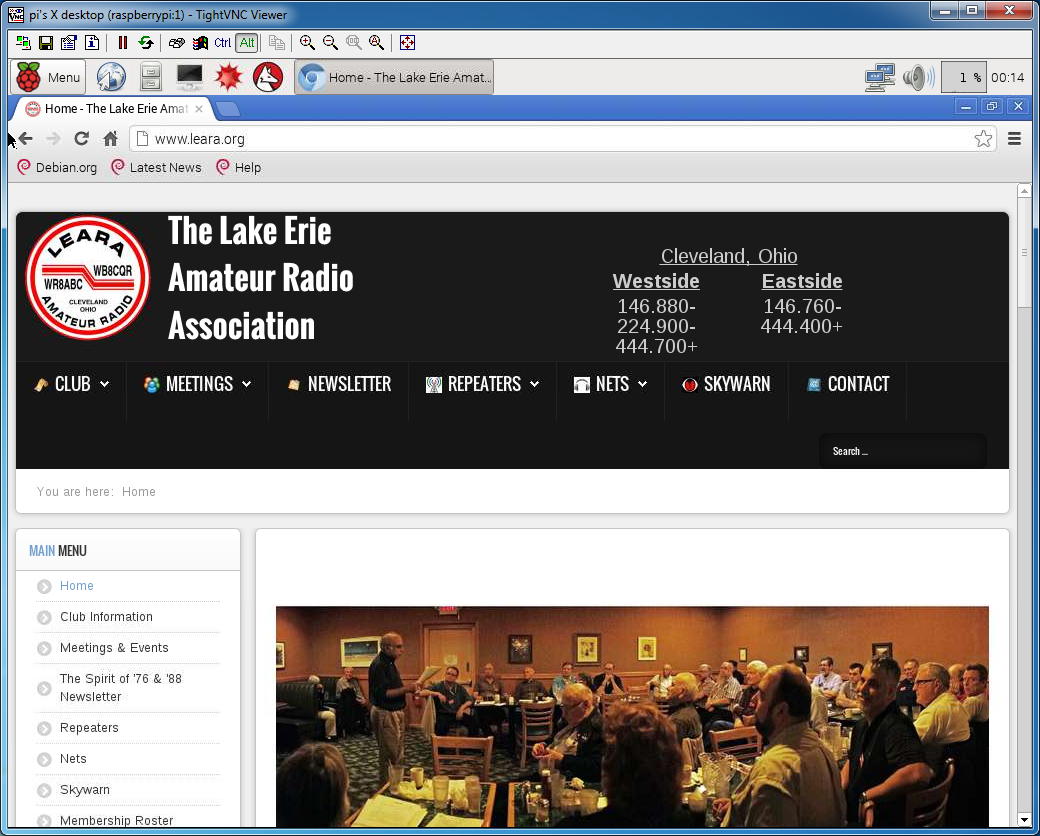Click the www.leara.org address bar
This screenshot has height=836, width=1040.
pos(562,139)
